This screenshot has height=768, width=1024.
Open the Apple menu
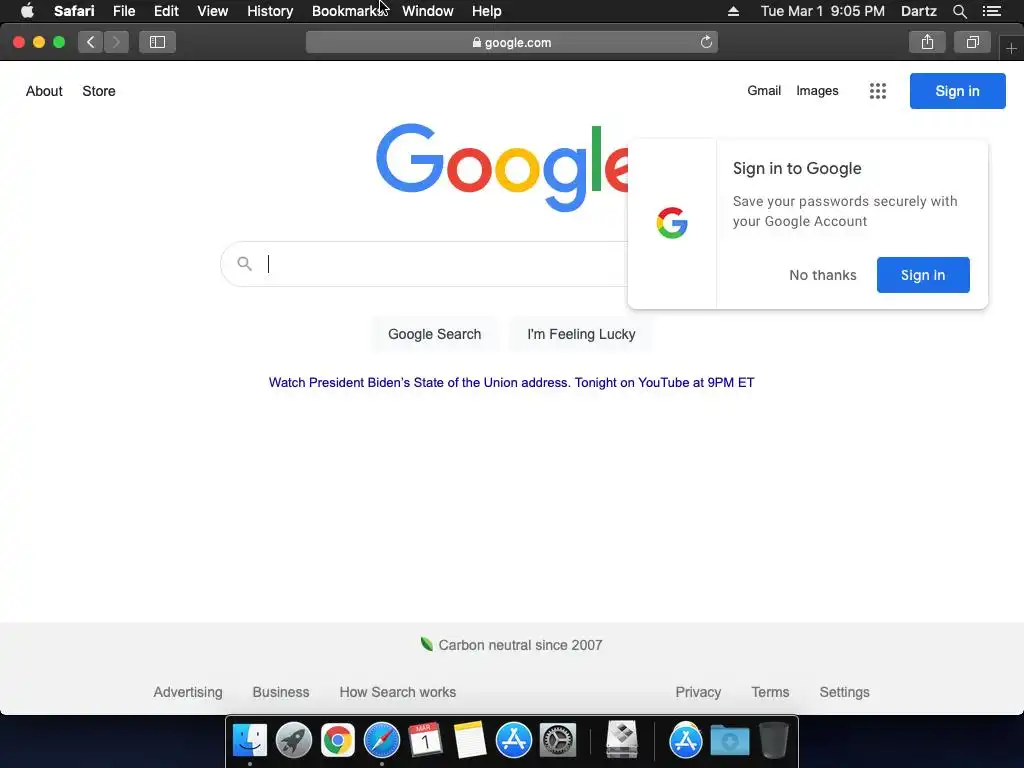coord(27,11)
